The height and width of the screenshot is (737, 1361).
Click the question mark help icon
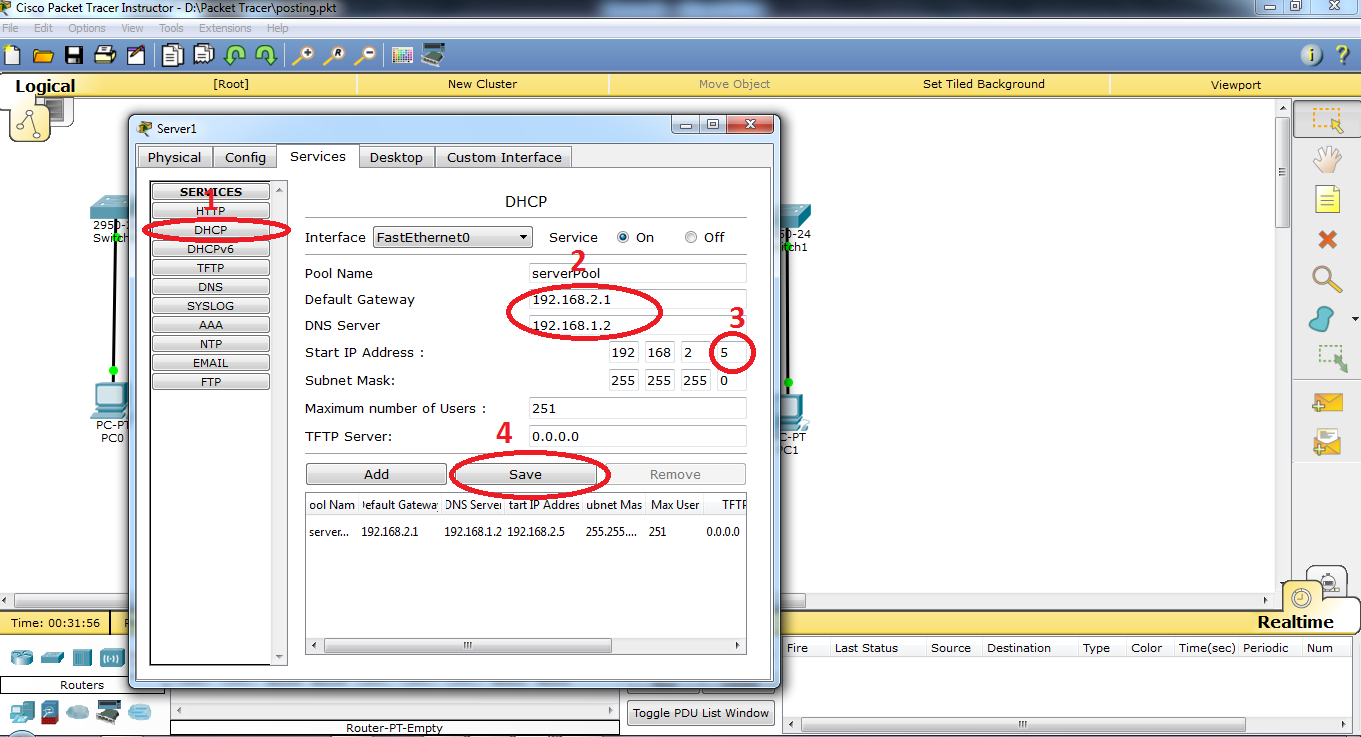click(x=1343, y=55)
